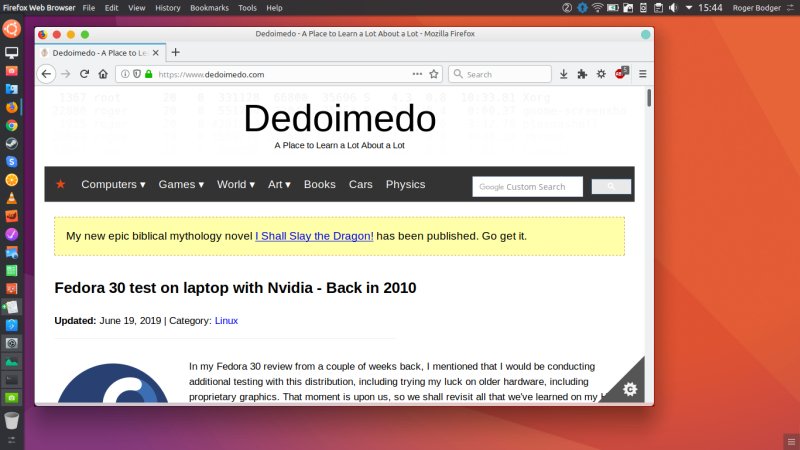Open the Wi-Fi indicator in top panel

click(x=597, y=8)
